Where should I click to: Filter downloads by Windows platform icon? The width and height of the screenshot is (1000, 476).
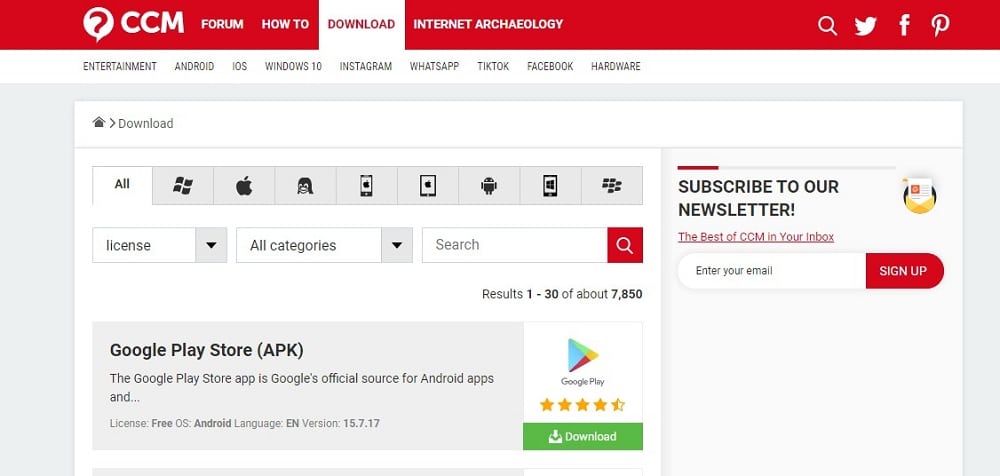coord(183,186)
